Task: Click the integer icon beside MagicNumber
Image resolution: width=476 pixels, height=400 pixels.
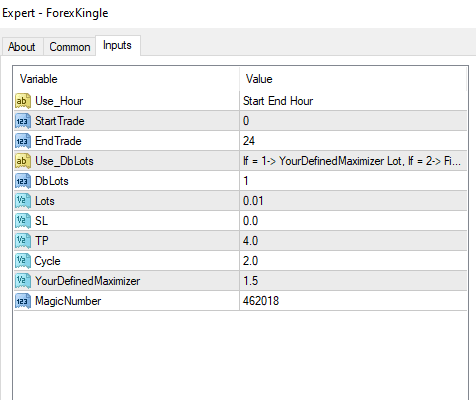Action: point(23,301)
